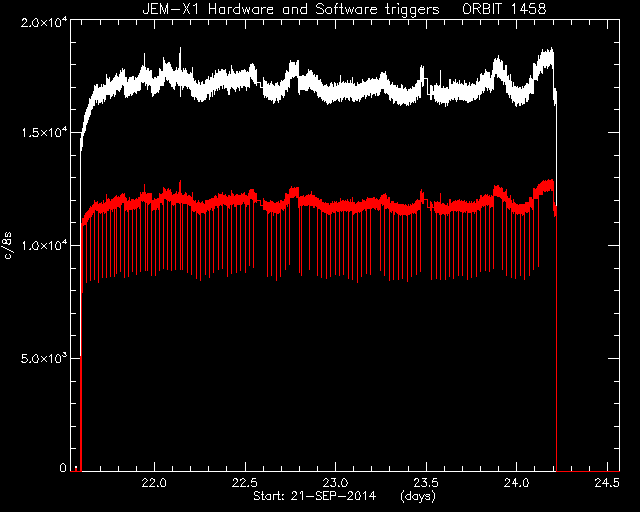Click the 22.0 x-axis tick label
640x512 pixels.
(154, 483)
